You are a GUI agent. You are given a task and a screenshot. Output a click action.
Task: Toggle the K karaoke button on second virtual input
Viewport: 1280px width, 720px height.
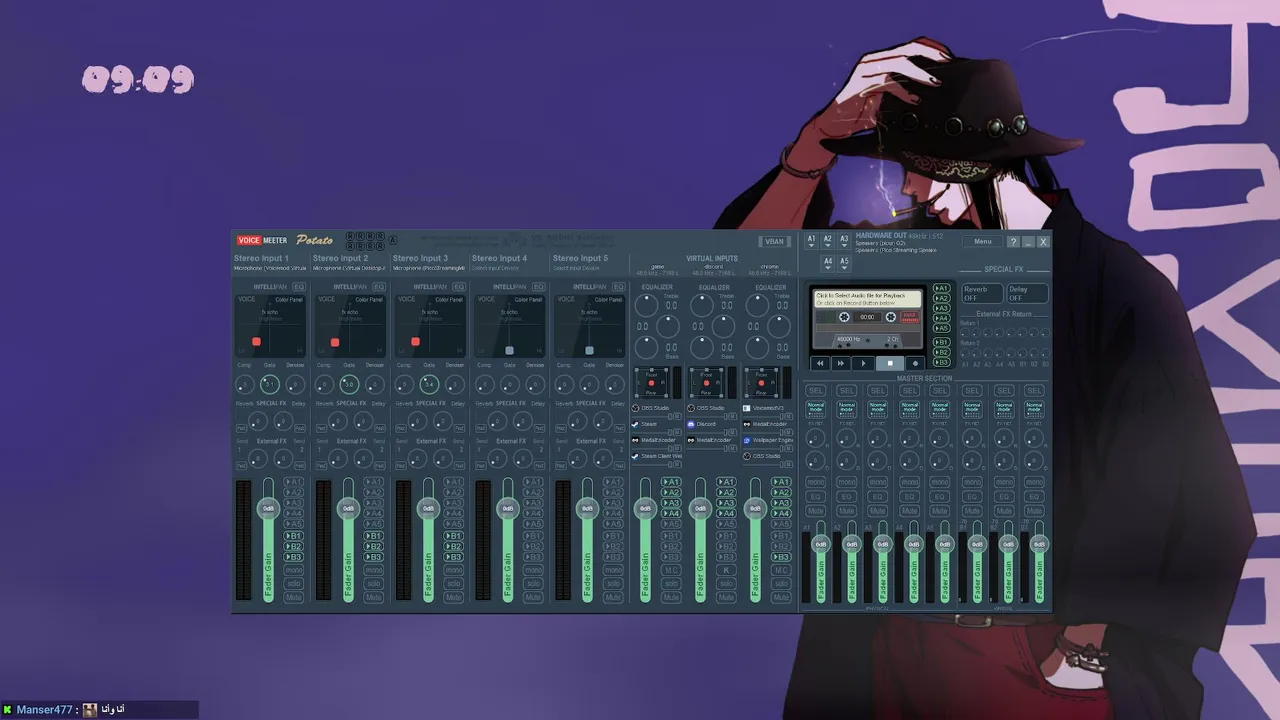726,570
